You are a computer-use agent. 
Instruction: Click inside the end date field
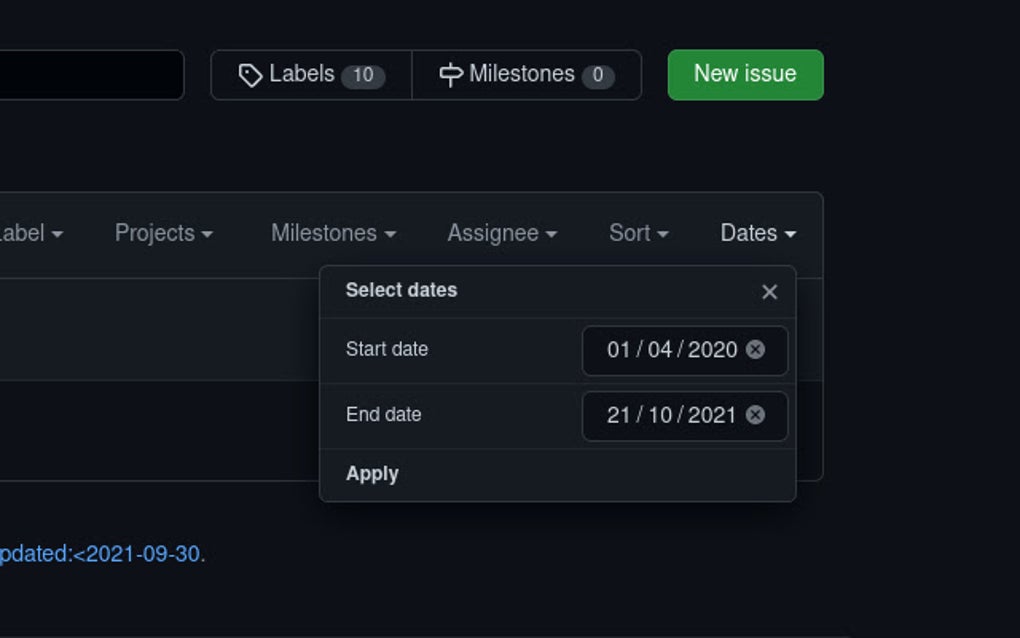[670, 415]
